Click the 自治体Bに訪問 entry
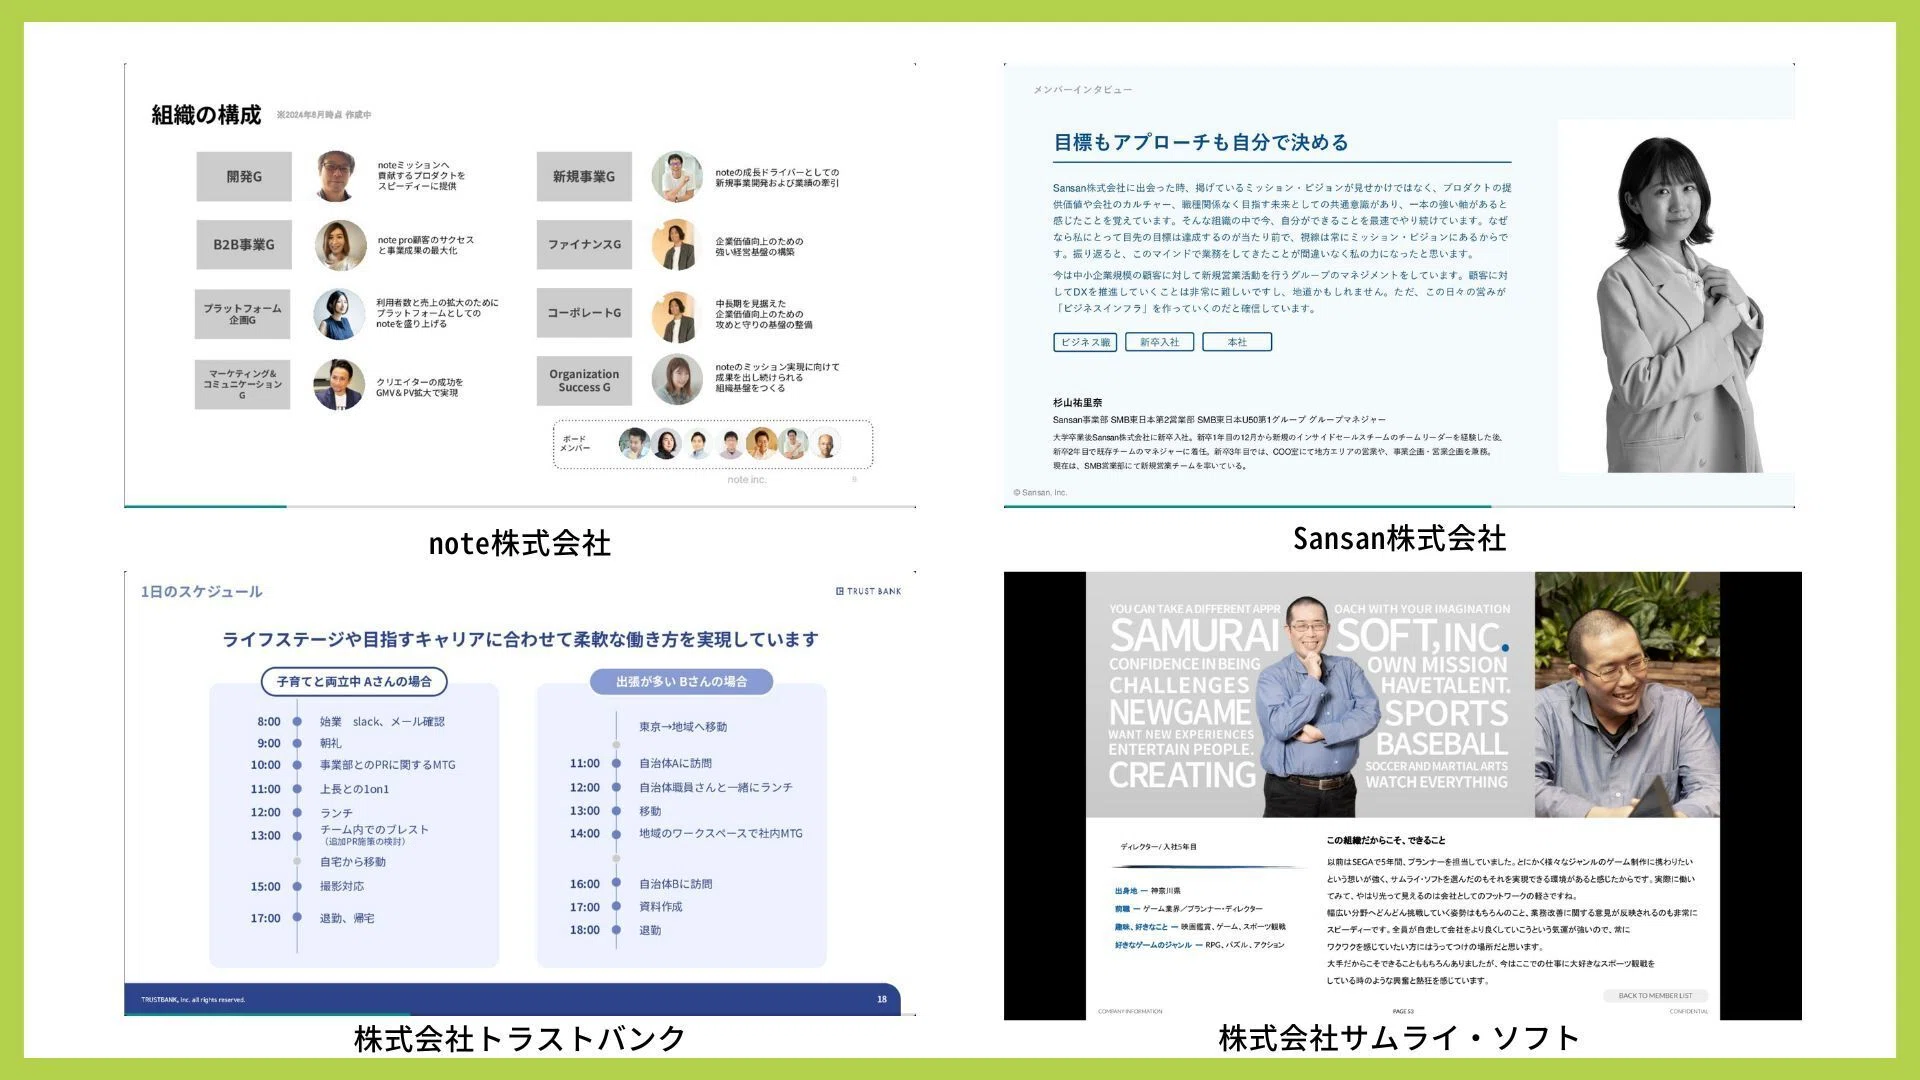 coord(676,885)
